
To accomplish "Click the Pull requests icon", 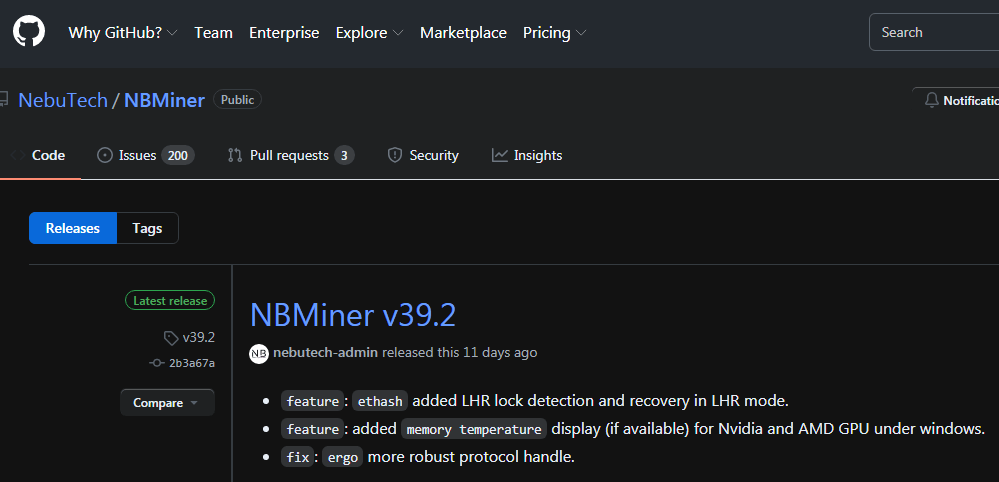I will (235, 155).
